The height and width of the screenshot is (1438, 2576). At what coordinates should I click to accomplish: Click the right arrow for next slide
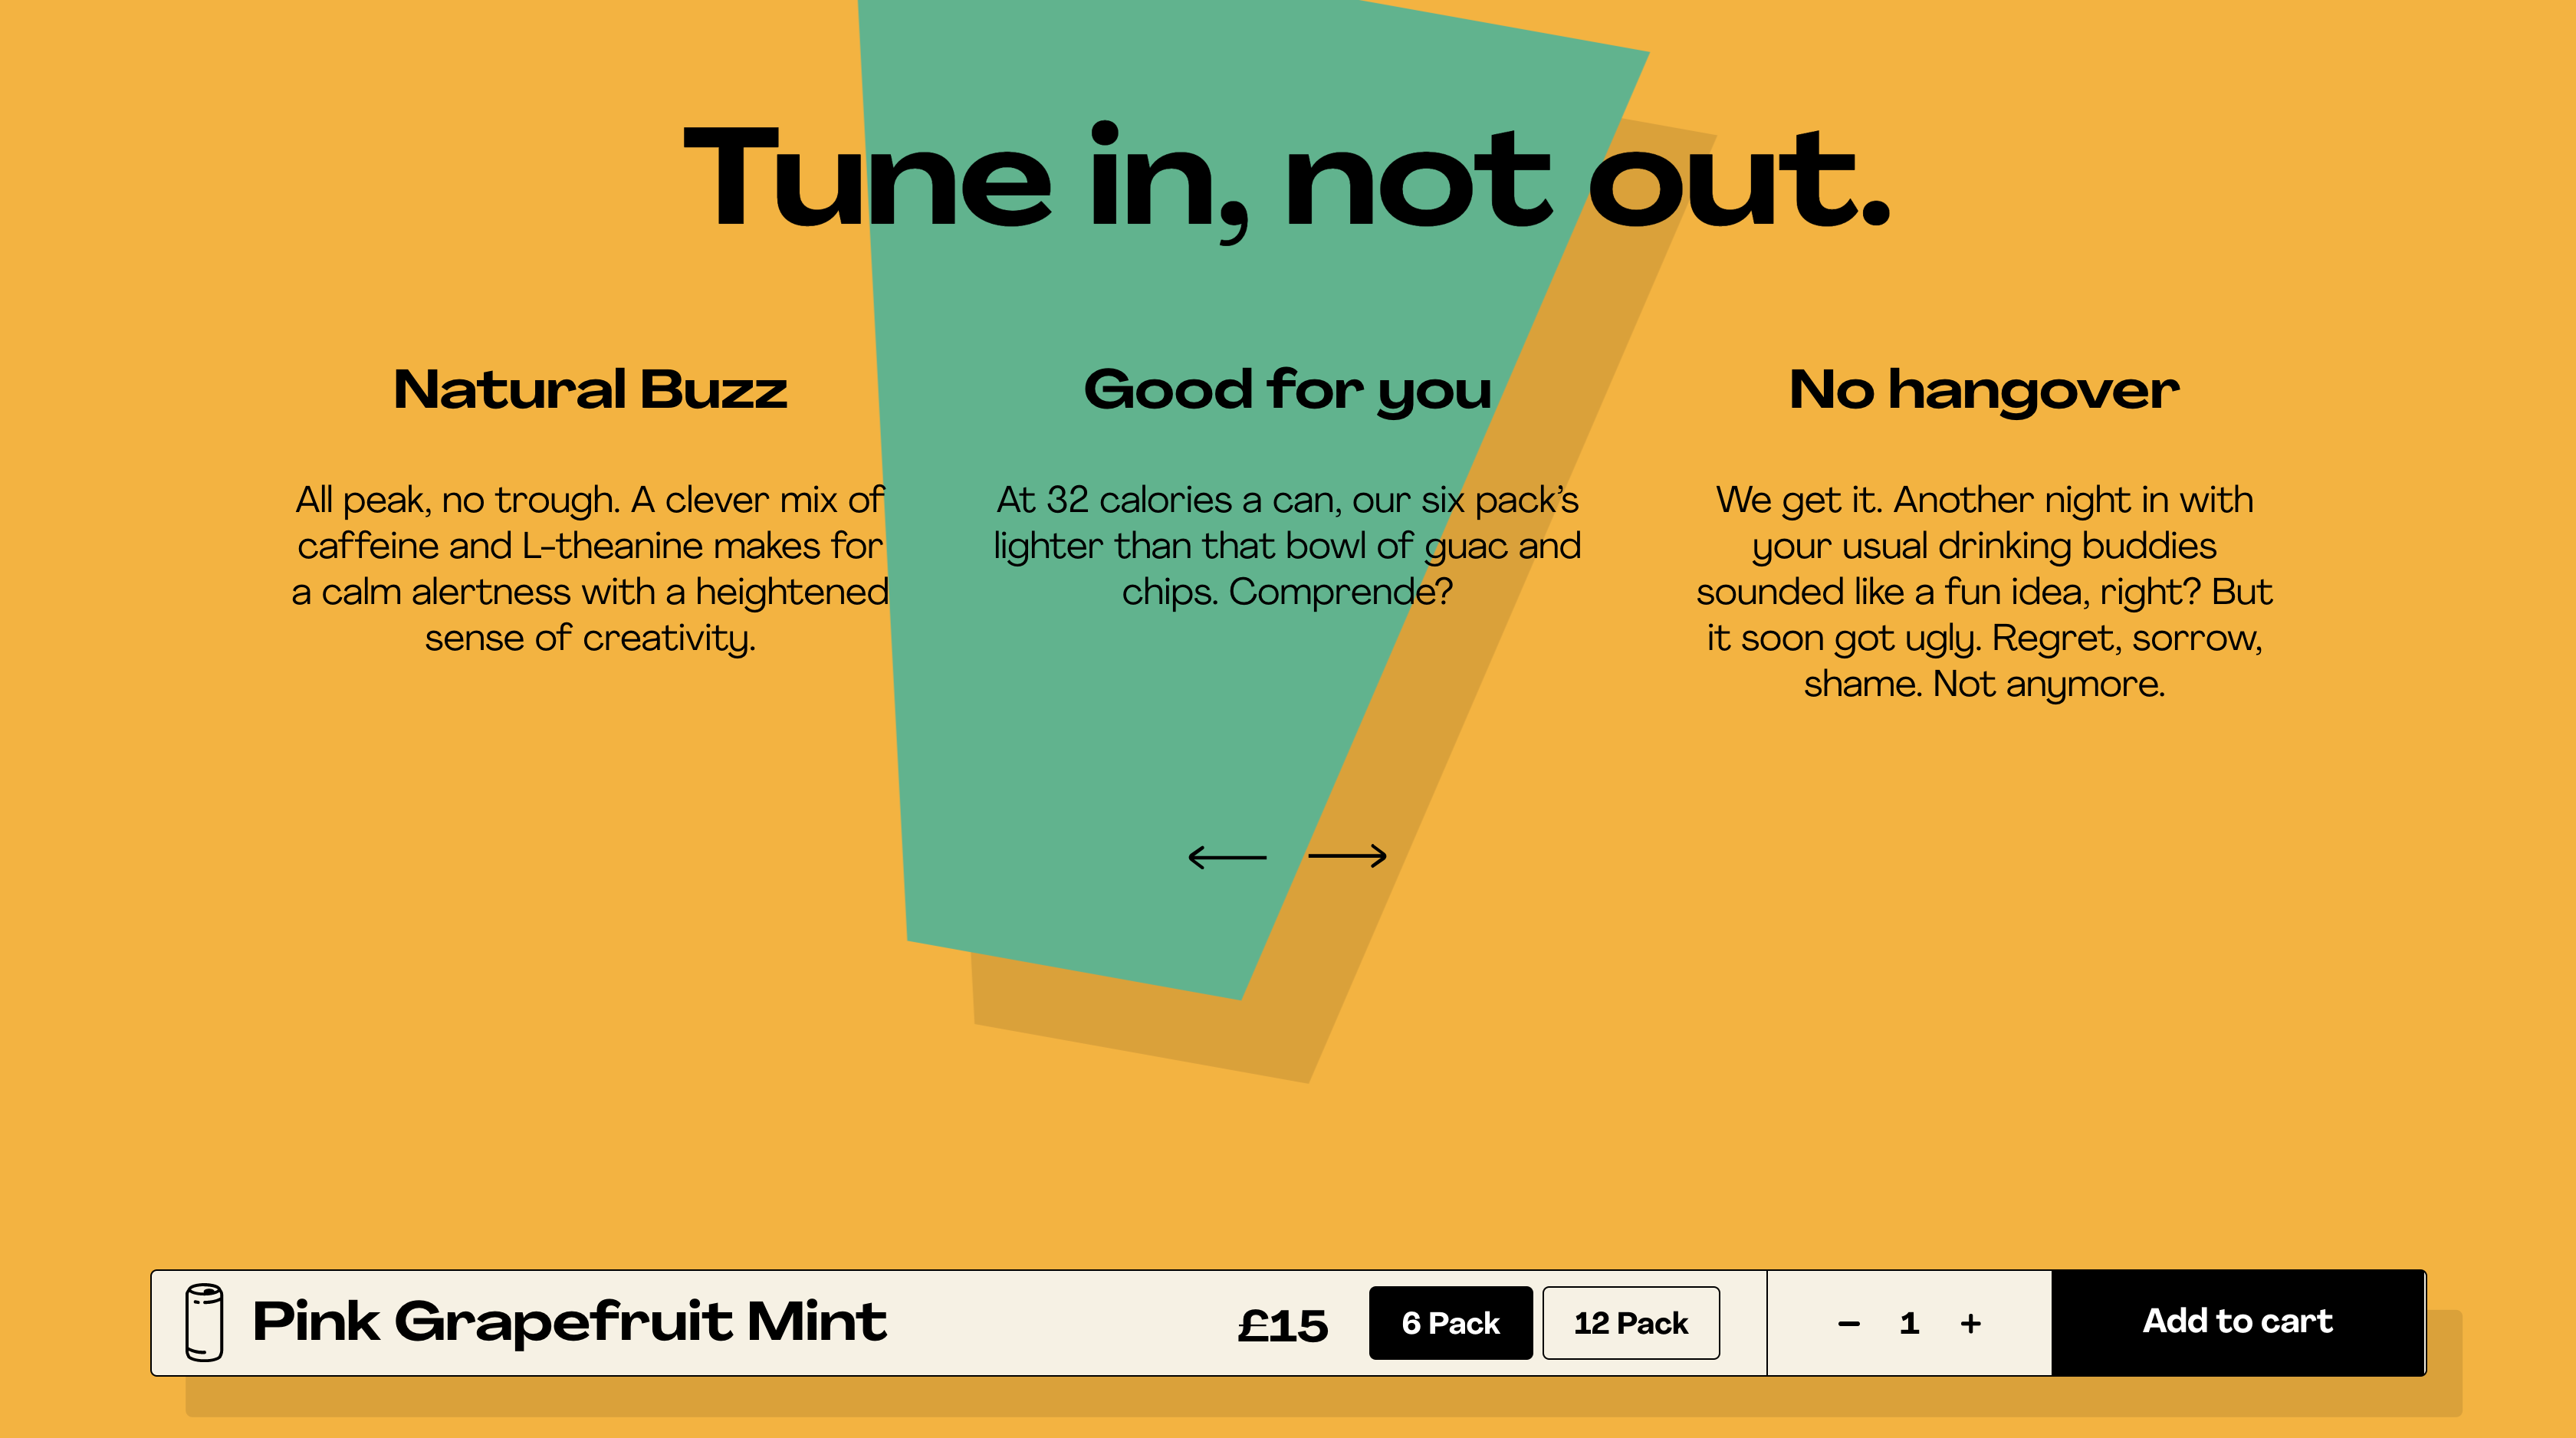(1347, 856)
